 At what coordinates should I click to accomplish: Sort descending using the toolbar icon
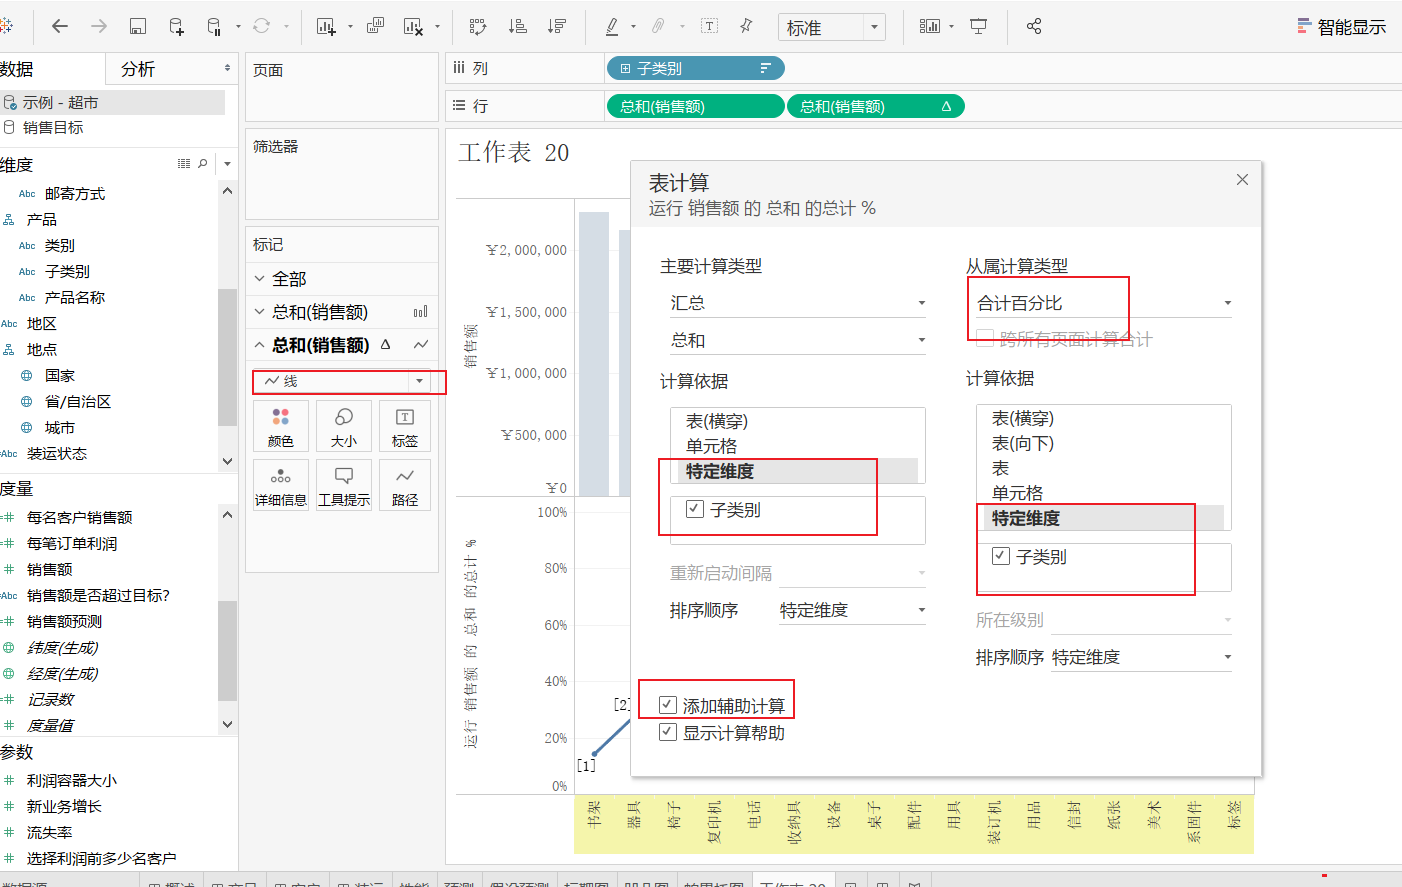(557, 26)
